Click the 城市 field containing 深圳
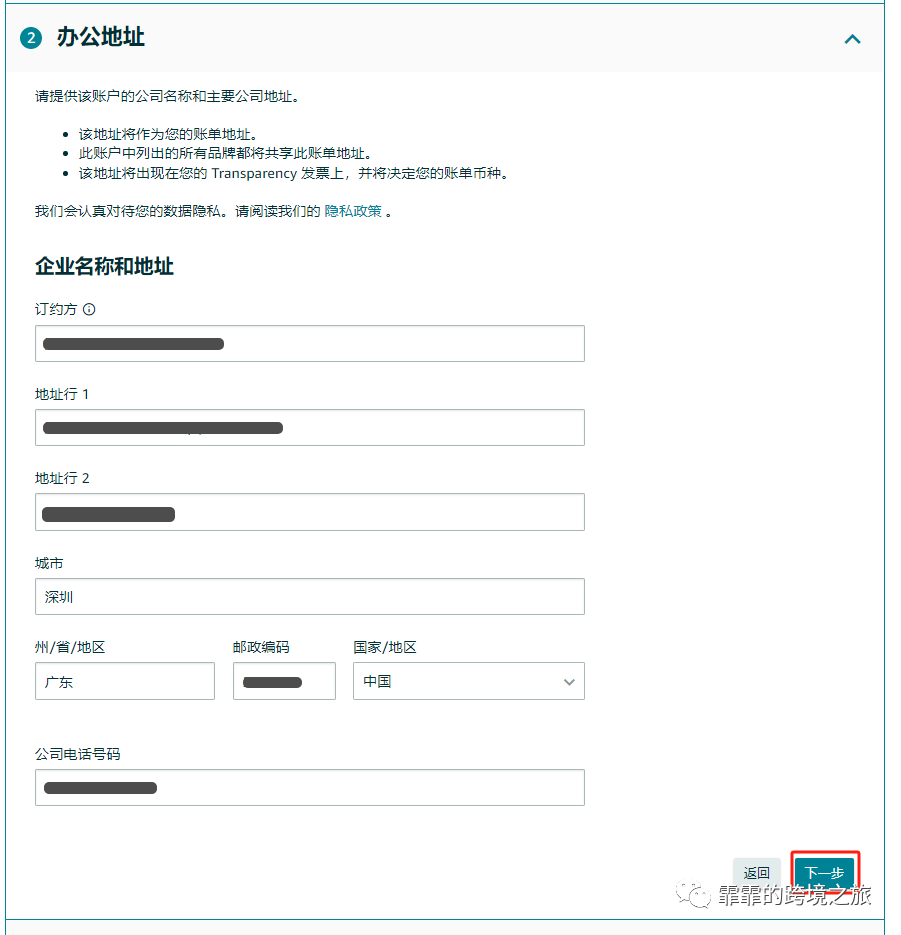Image resolution: width=901 pixels, height=935 pixels. (x=310, y=596)
